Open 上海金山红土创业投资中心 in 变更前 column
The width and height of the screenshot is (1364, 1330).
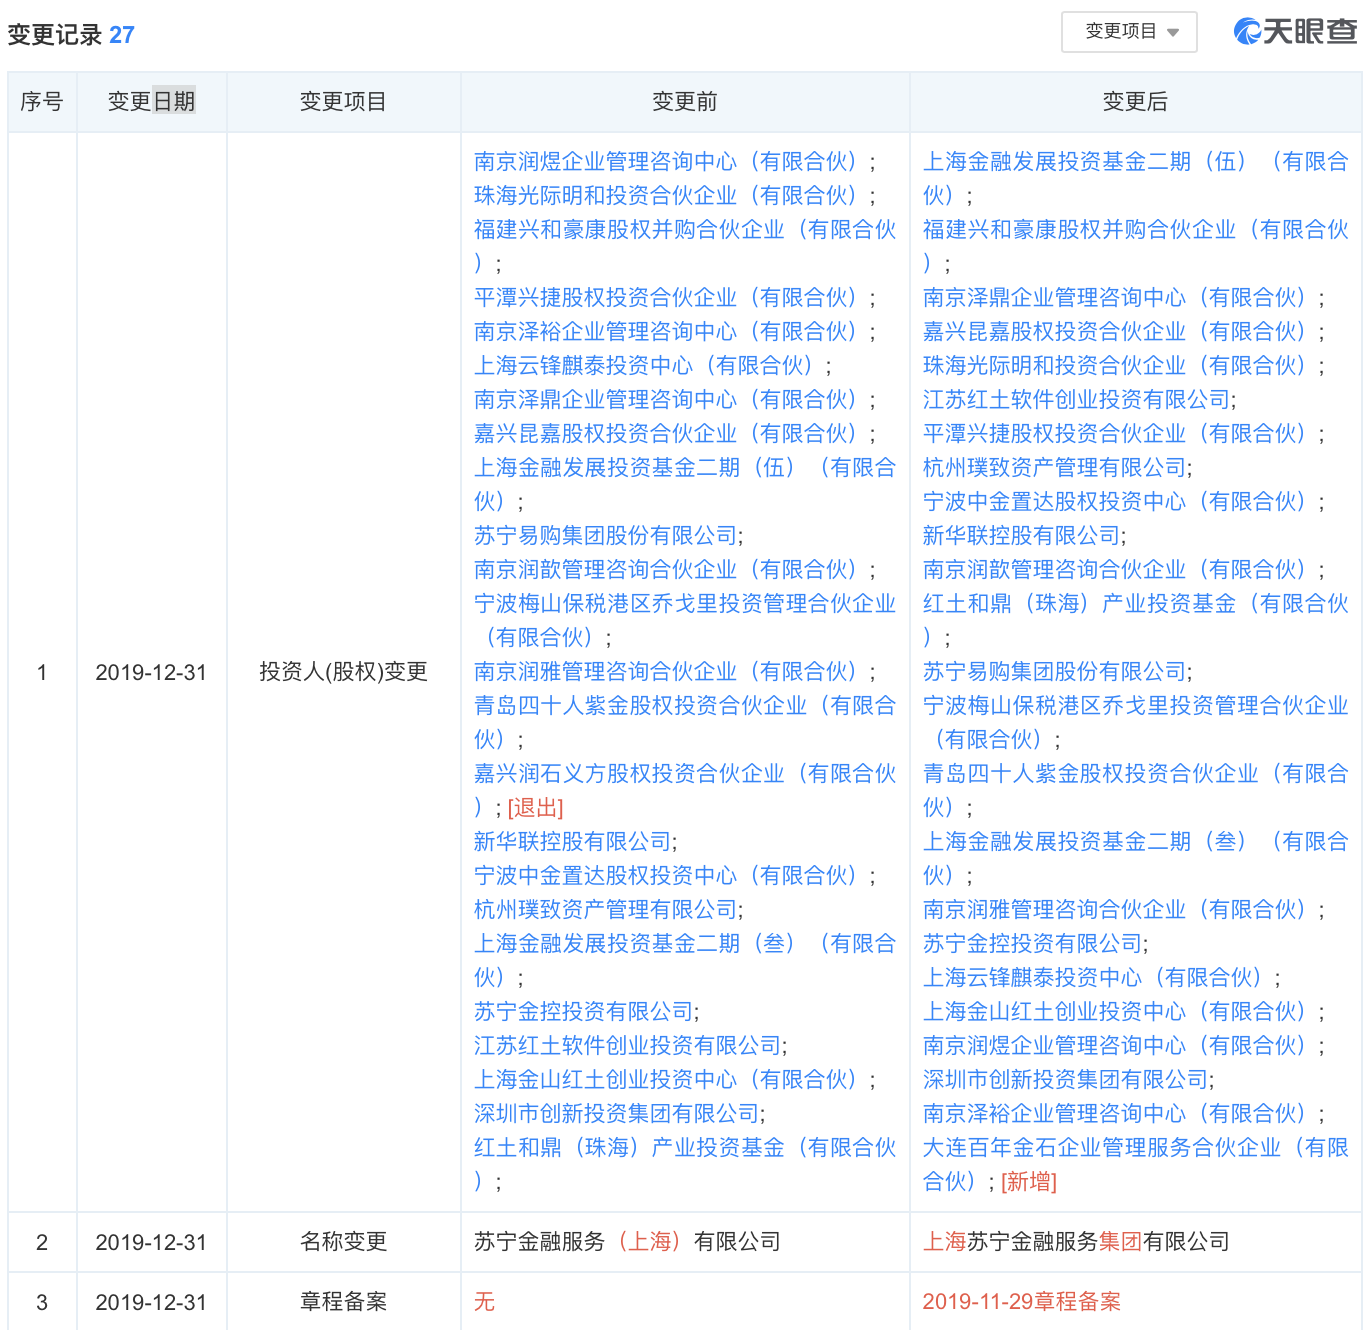click(x=670, y=1080)
